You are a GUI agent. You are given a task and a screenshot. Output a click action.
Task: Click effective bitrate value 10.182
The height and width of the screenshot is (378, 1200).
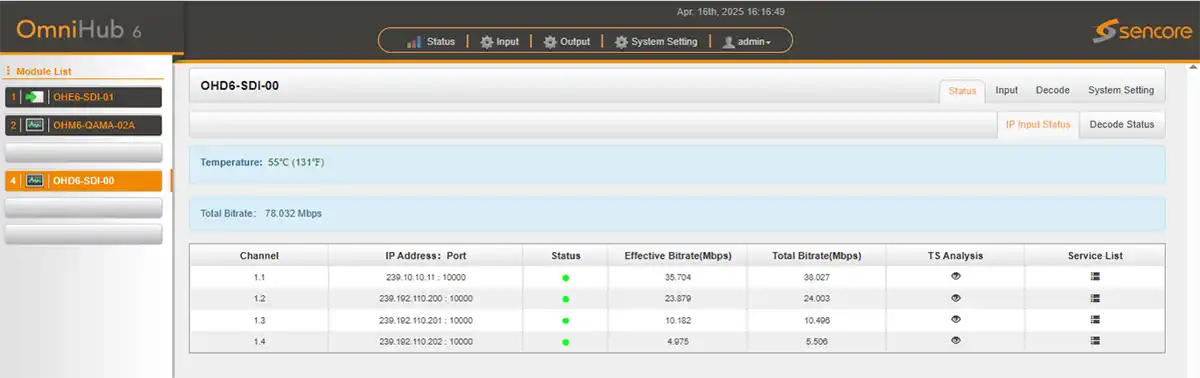678,320
